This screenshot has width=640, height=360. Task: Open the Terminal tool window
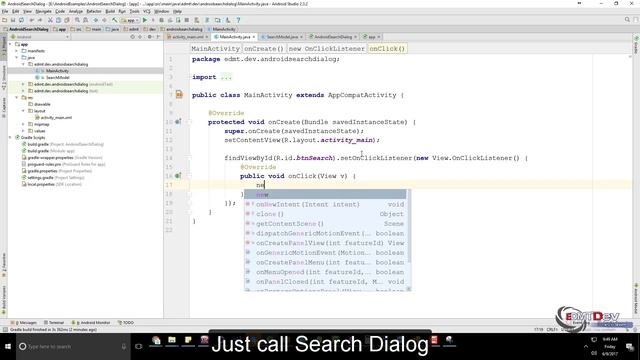54,322
